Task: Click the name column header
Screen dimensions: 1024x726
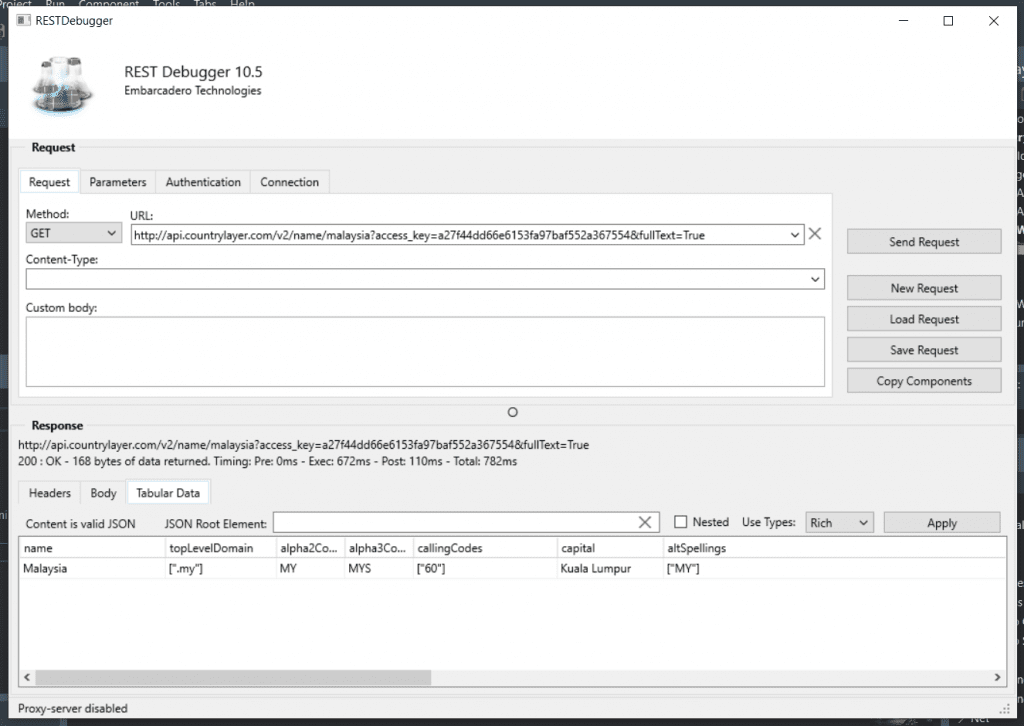Action: 92,548
